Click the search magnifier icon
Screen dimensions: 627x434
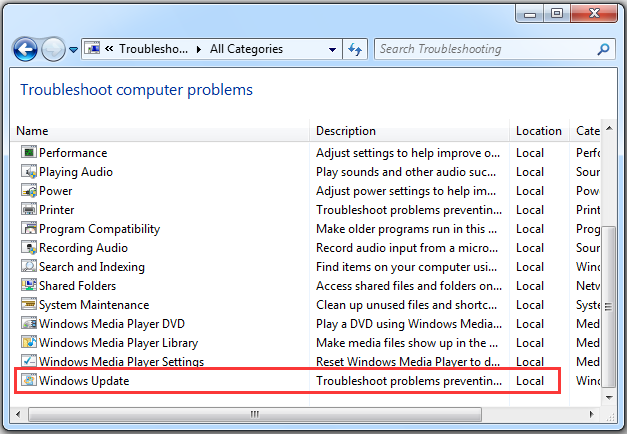pos(603,49)
